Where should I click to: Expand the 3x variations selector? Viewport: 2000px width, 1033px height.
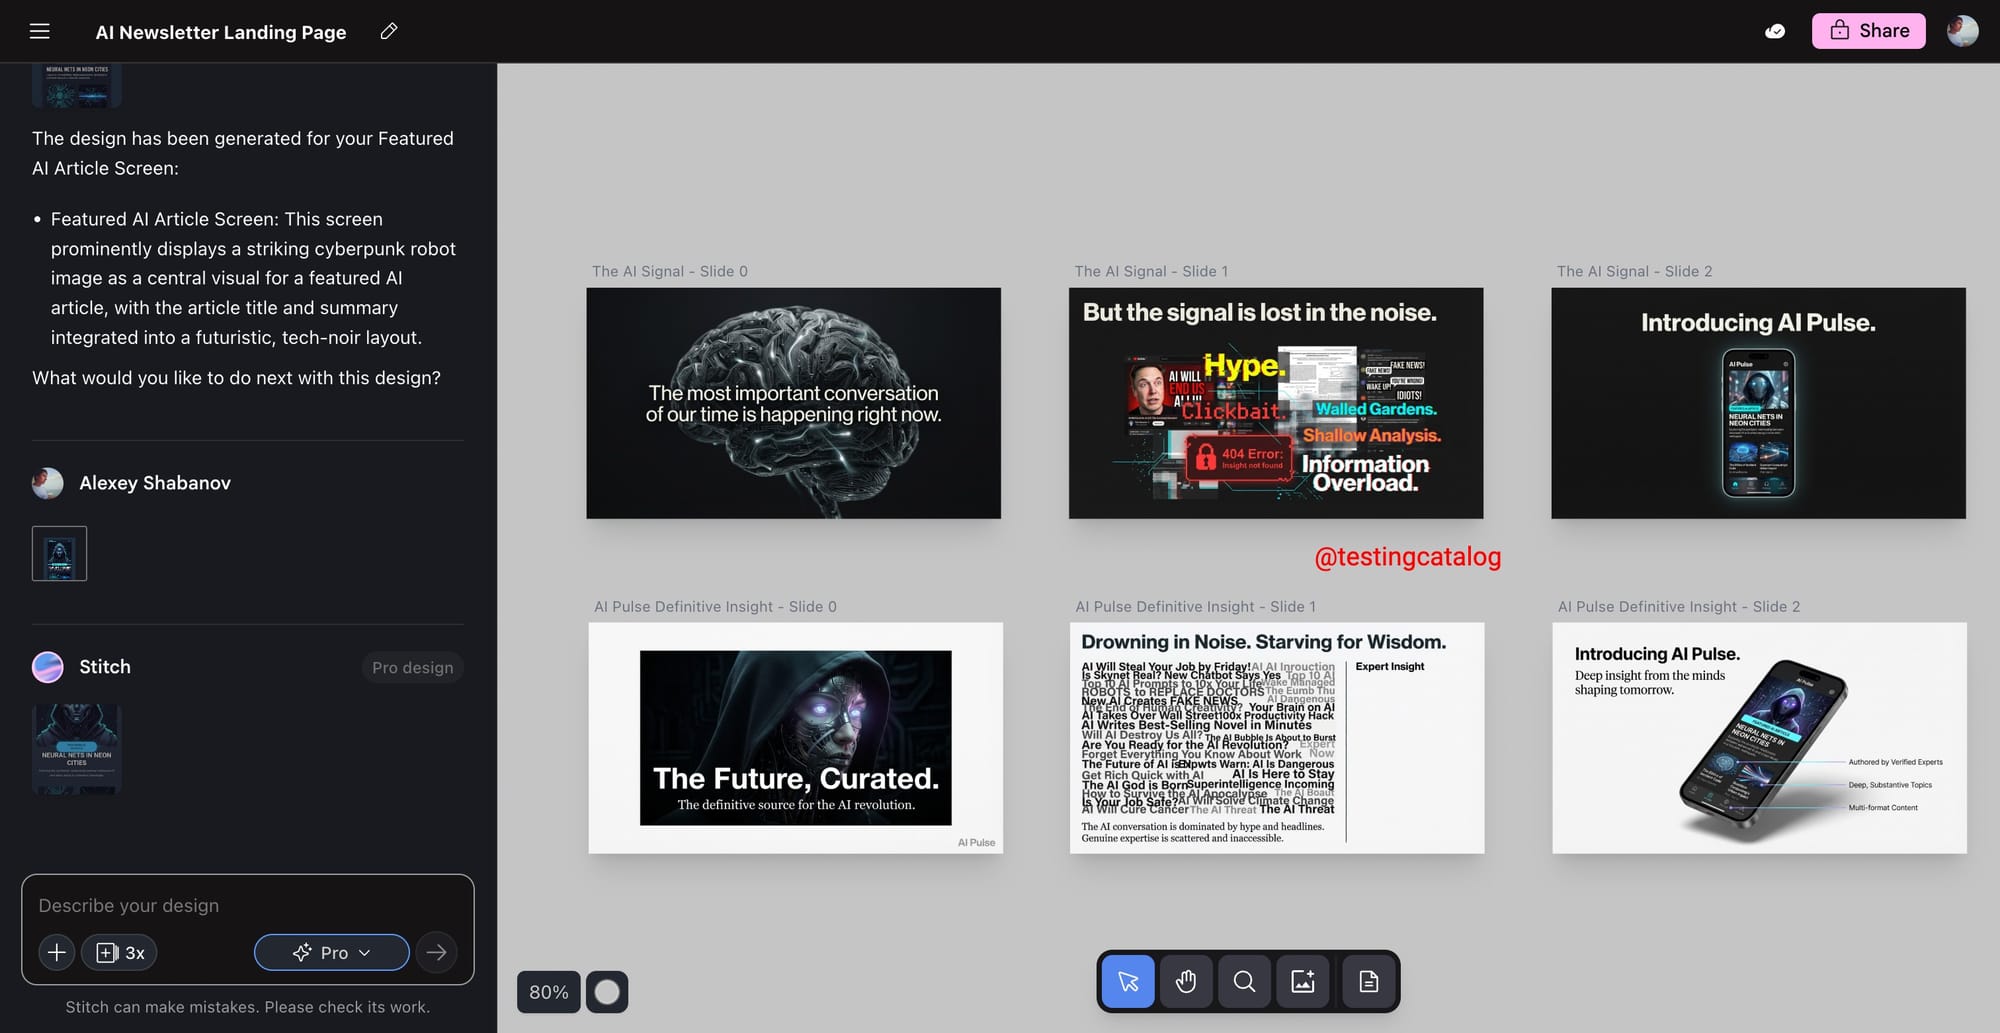click(120, 953)
